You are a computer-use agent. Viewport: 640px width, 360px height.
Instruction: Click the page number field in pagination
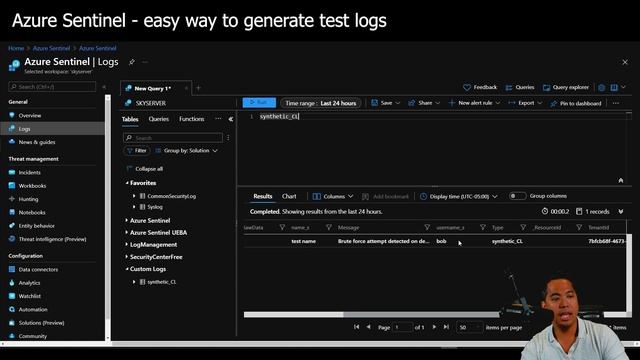(403, 327)
